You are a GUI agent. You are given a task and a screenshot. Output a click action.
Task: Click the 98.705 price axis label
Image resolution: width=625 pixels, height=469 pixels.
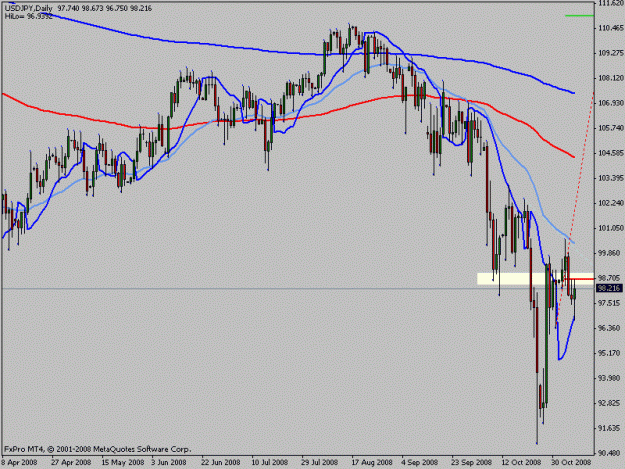(610, 278)
